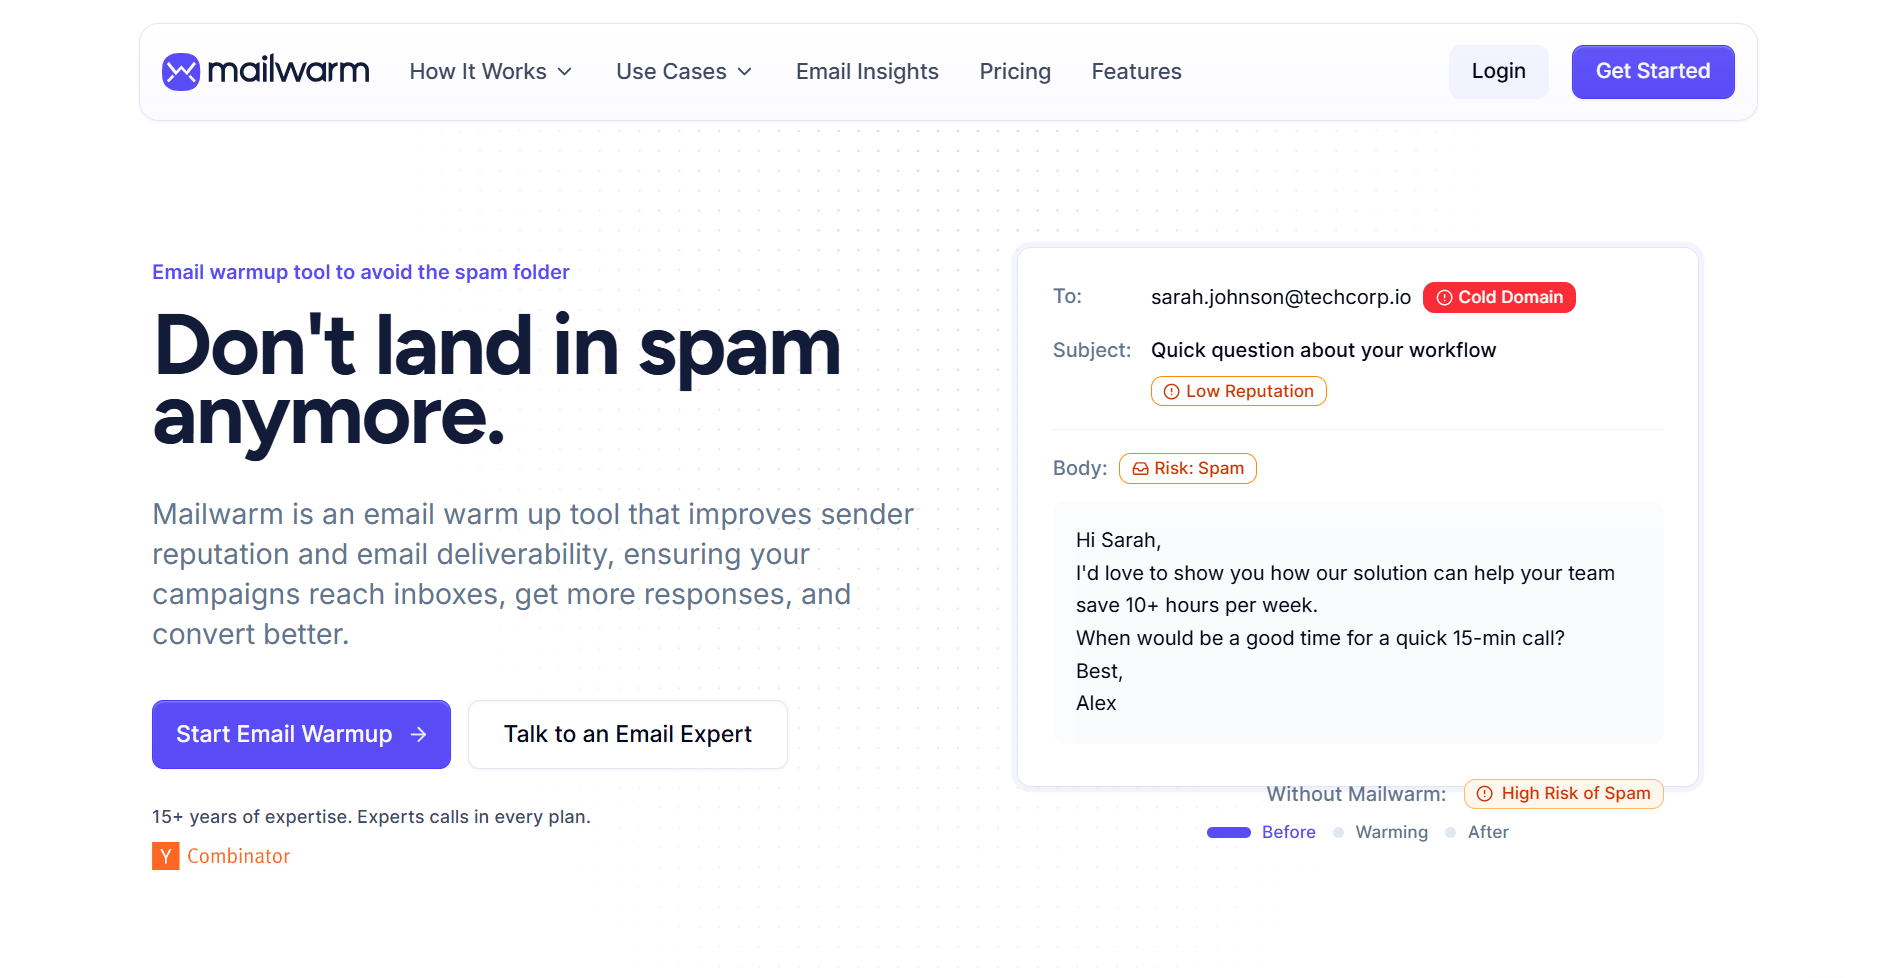
Task: Click the Low Reputation alert icon
Action: [x=1171, y=392]
